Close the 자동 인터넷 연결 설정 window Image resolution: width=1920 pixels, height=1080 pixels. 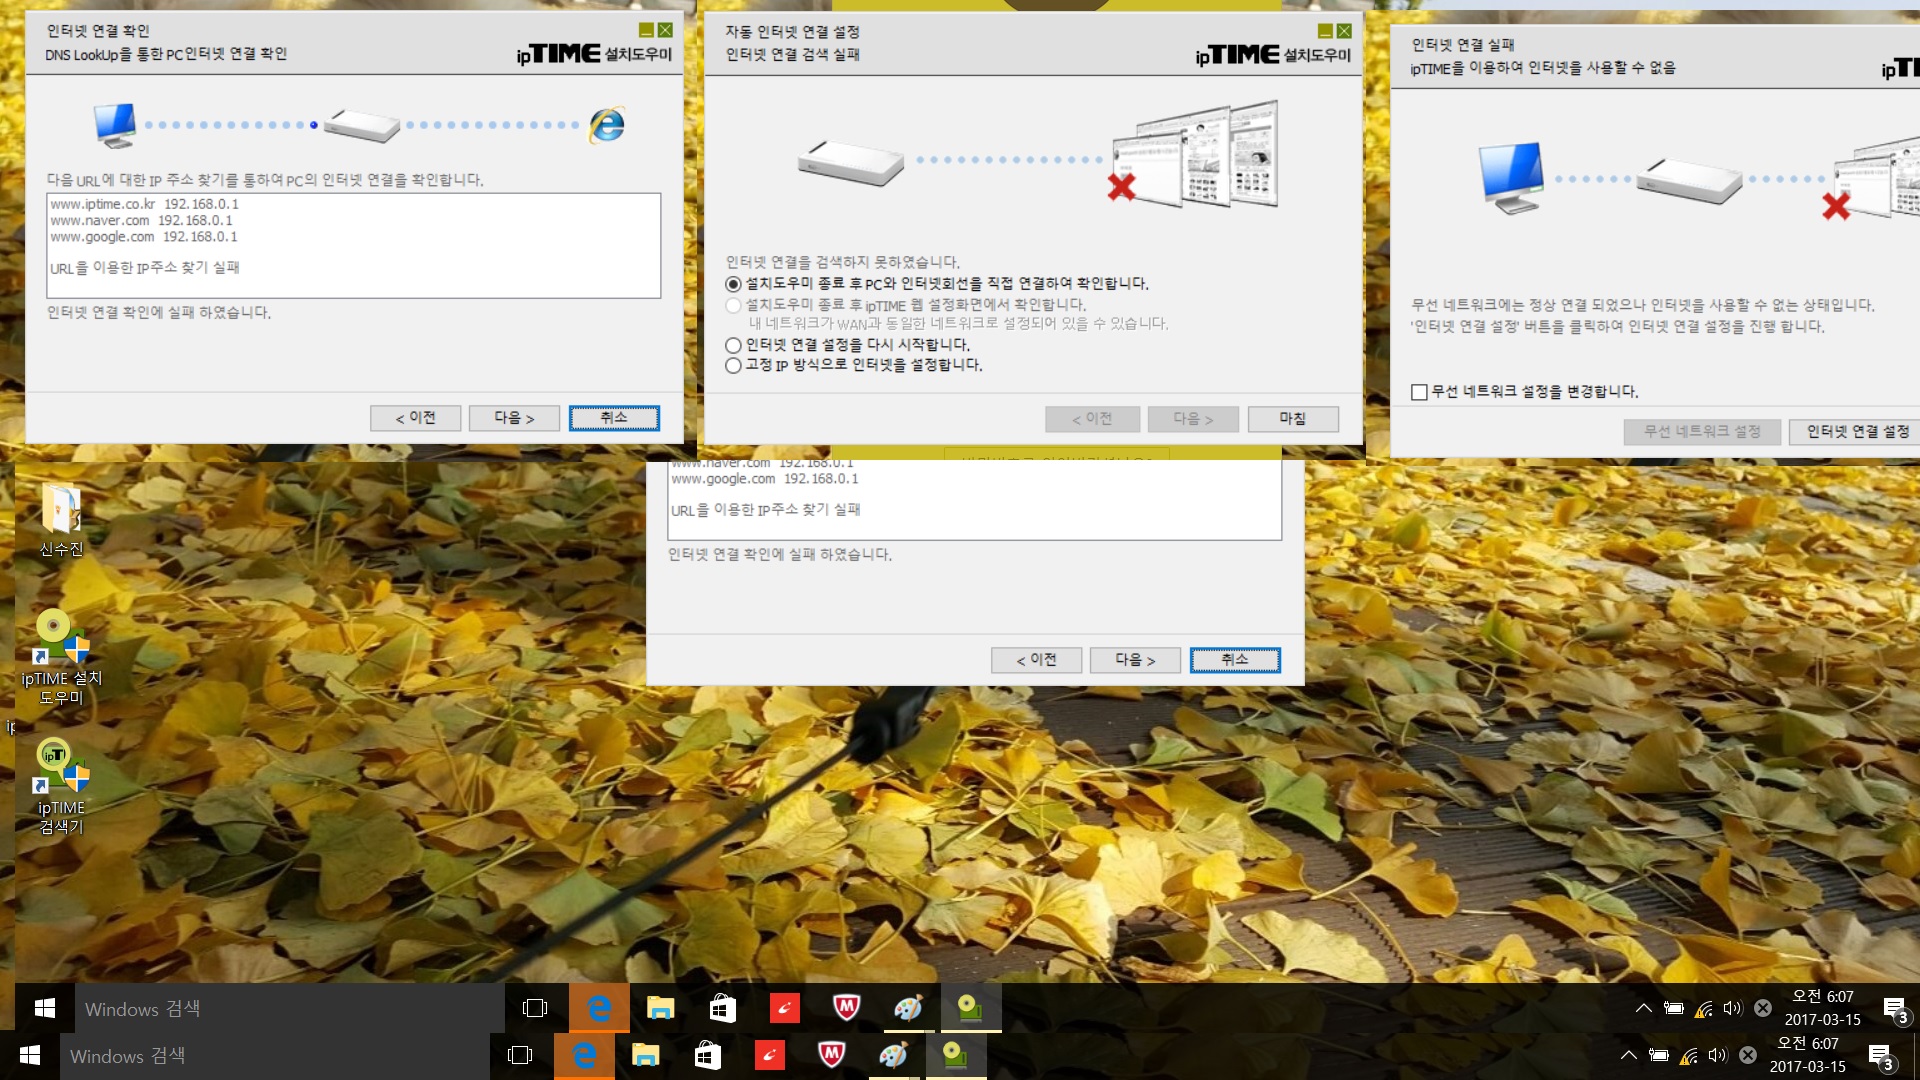coord(1344,31)
